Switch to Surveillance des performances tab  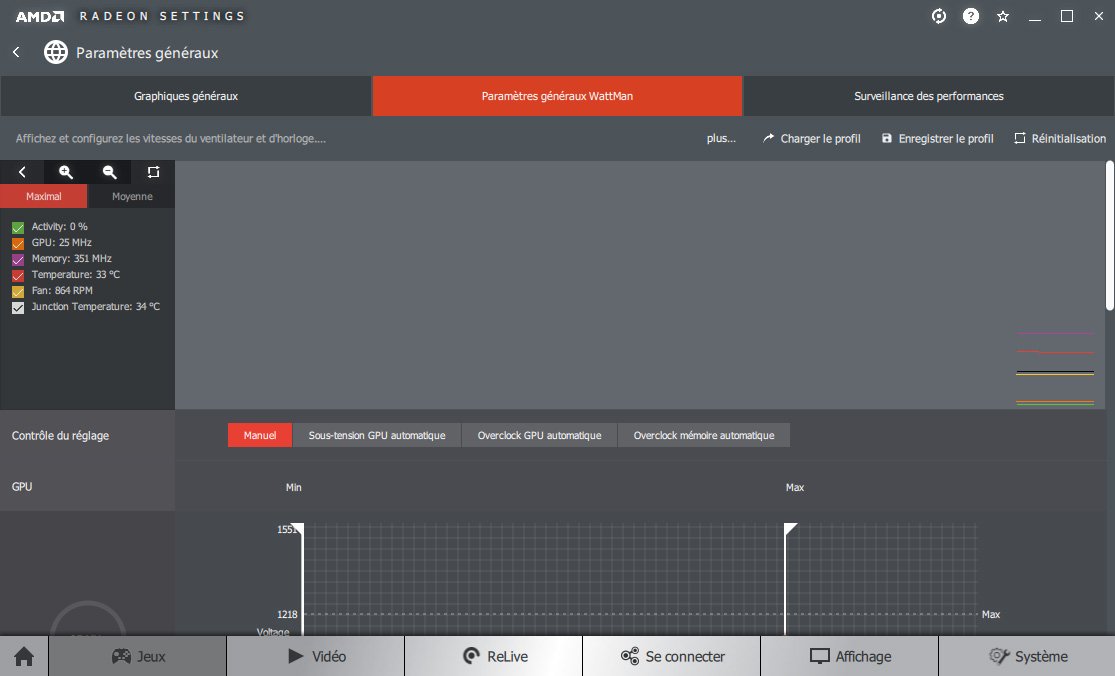[x=929, y=96]
